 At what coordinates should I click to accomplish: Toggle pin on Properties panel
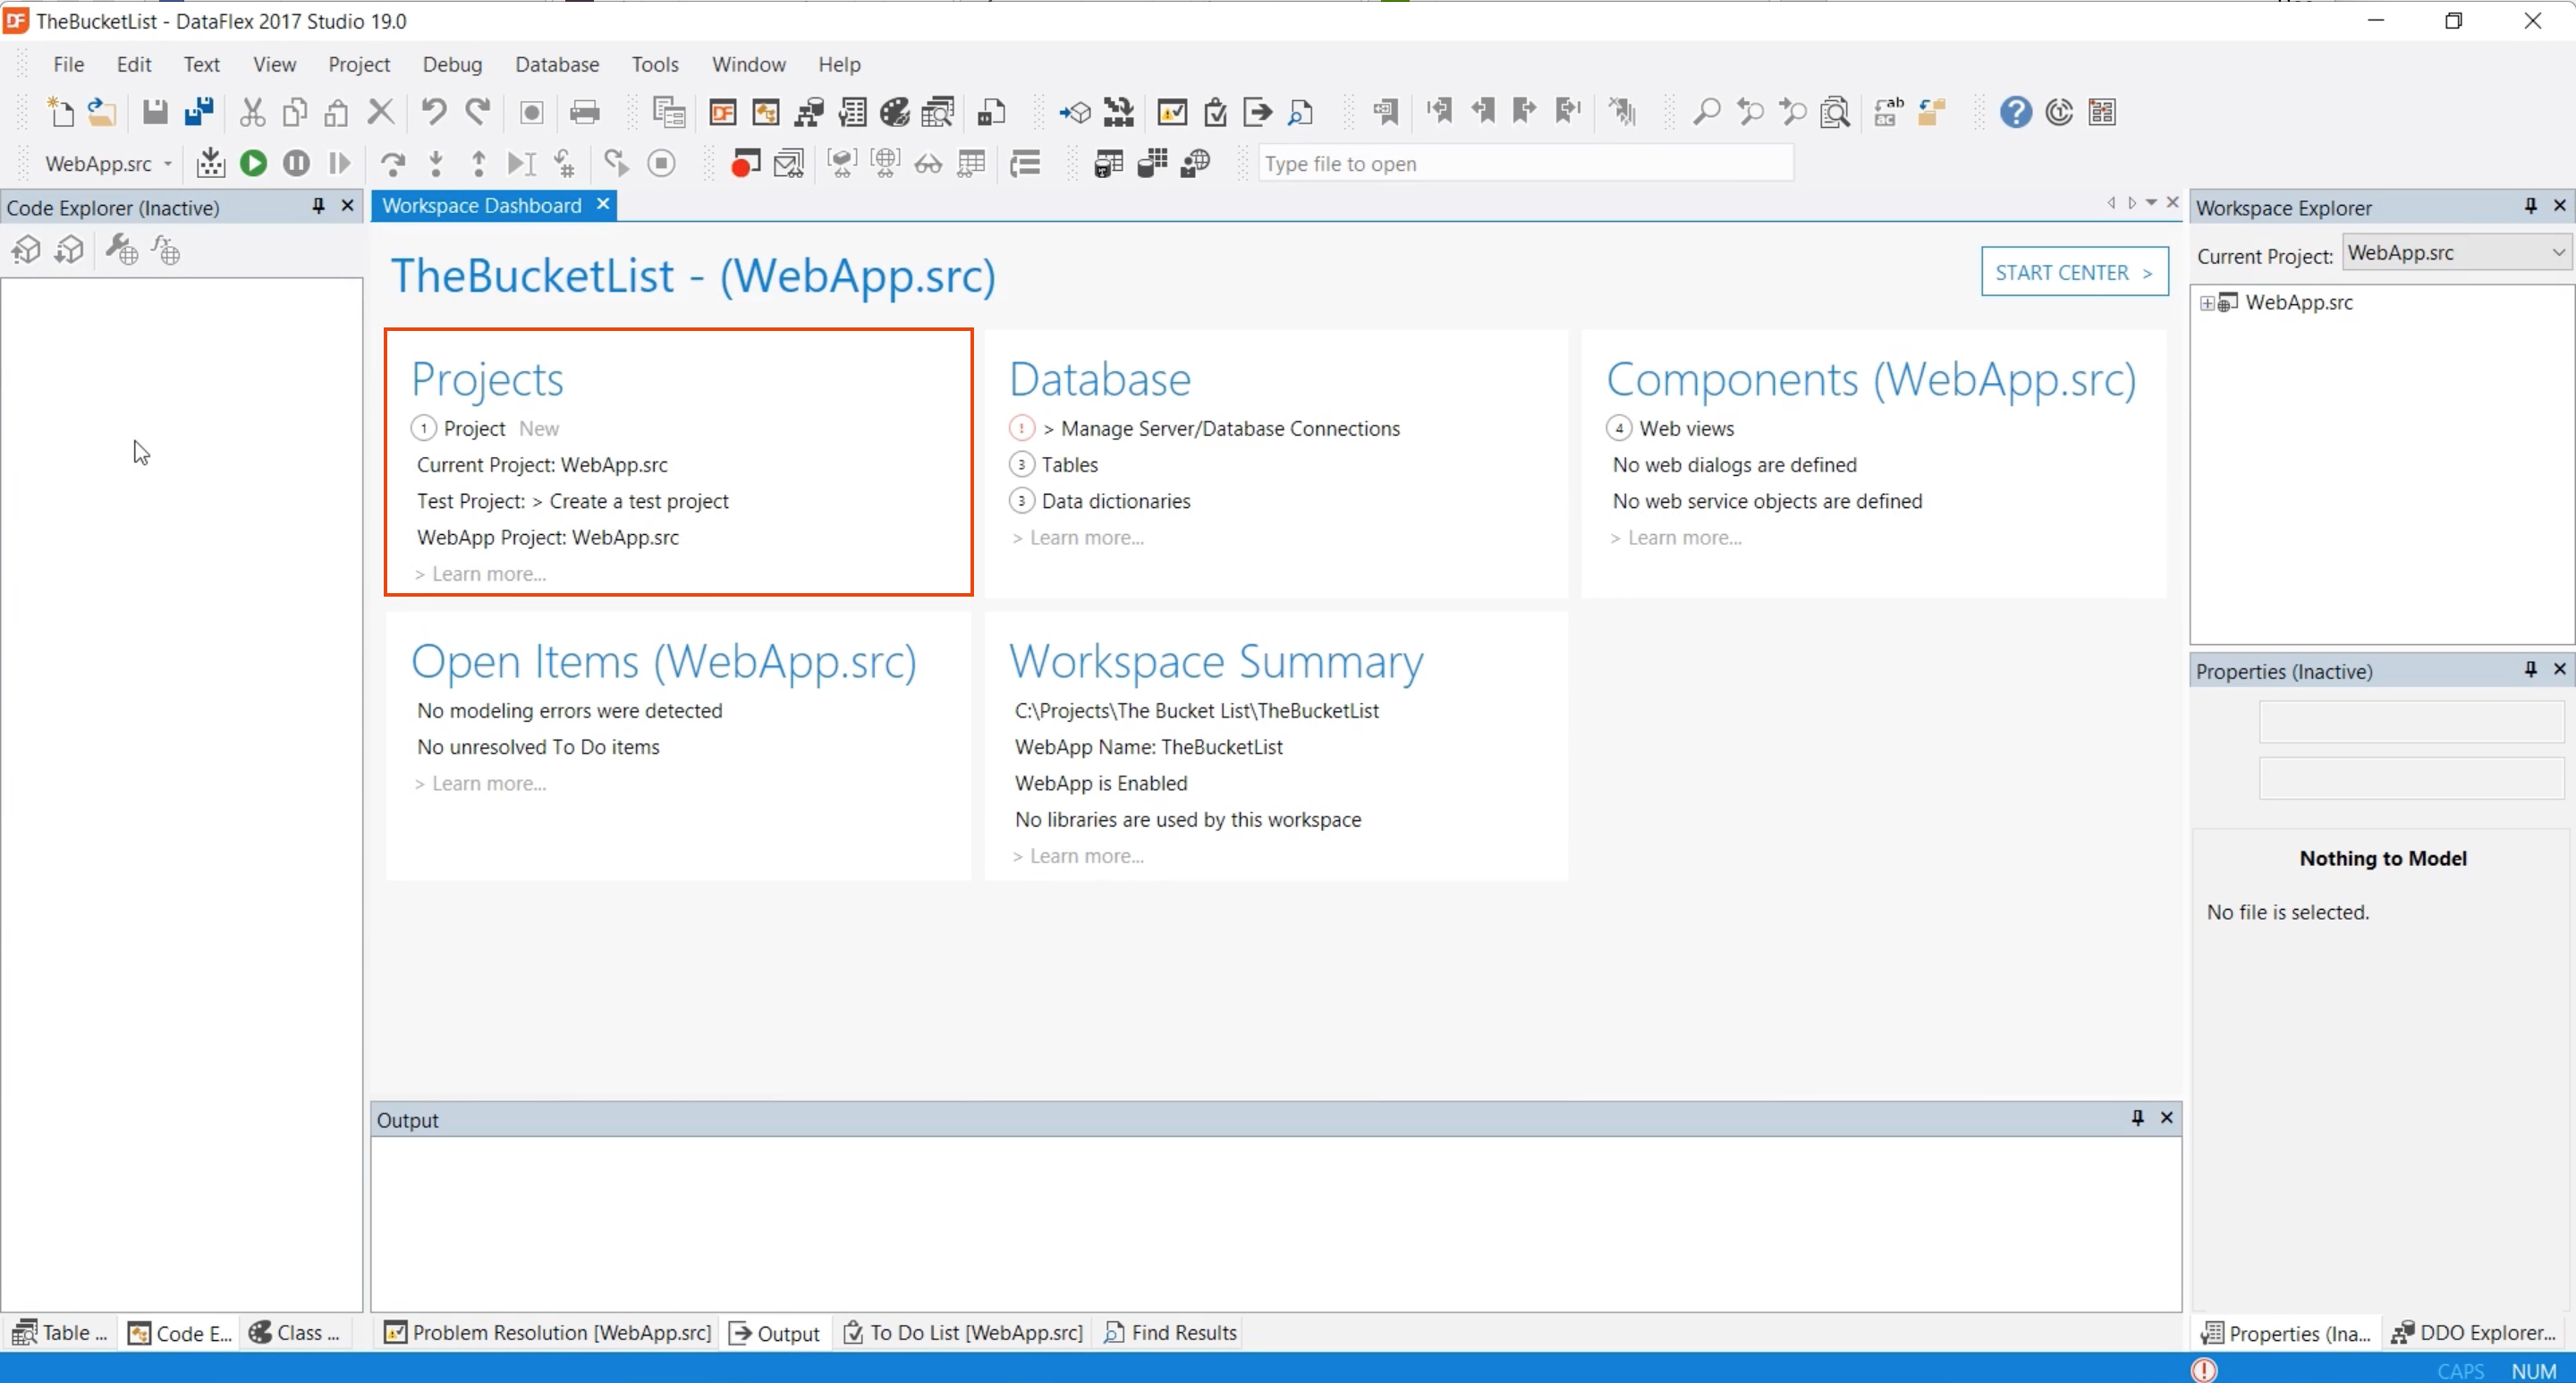(x=2530, y=669)
